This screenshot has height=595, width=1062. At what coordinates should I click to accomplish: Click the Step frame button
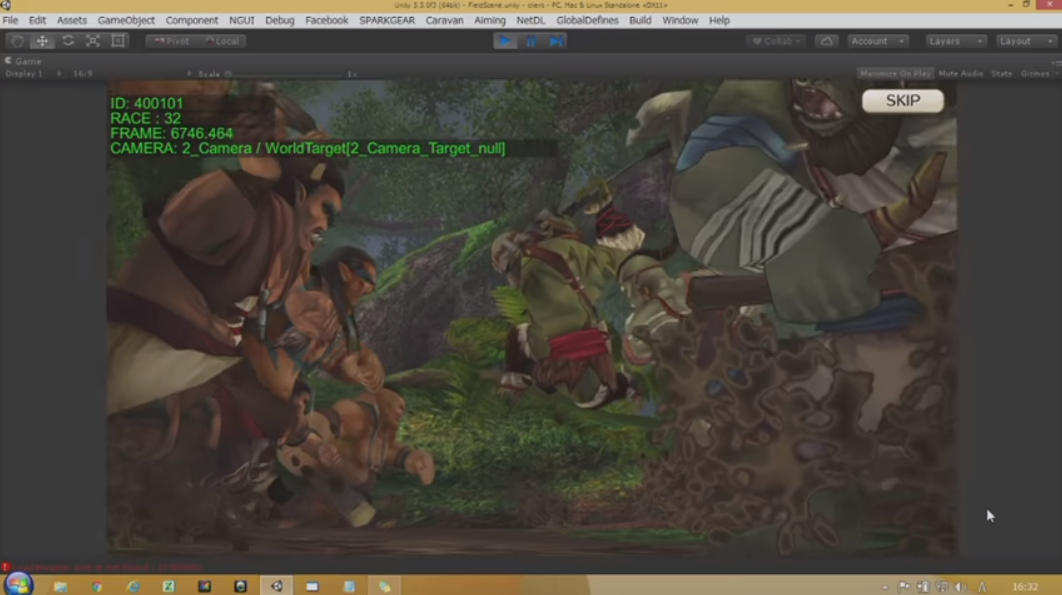(x=556, y=41)
